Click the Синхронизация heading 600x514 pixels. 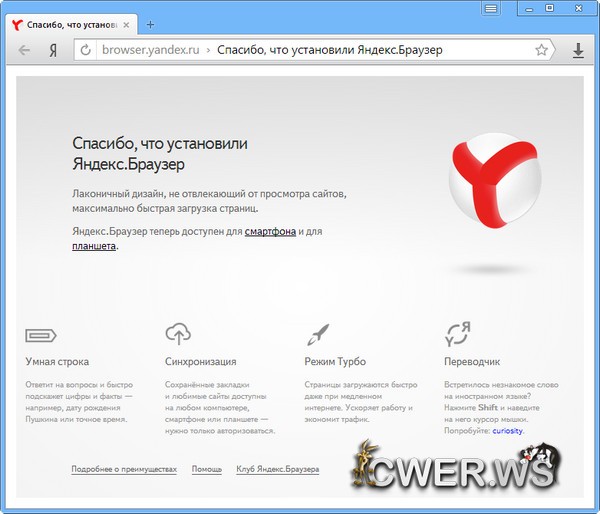(x=201, y=362)
